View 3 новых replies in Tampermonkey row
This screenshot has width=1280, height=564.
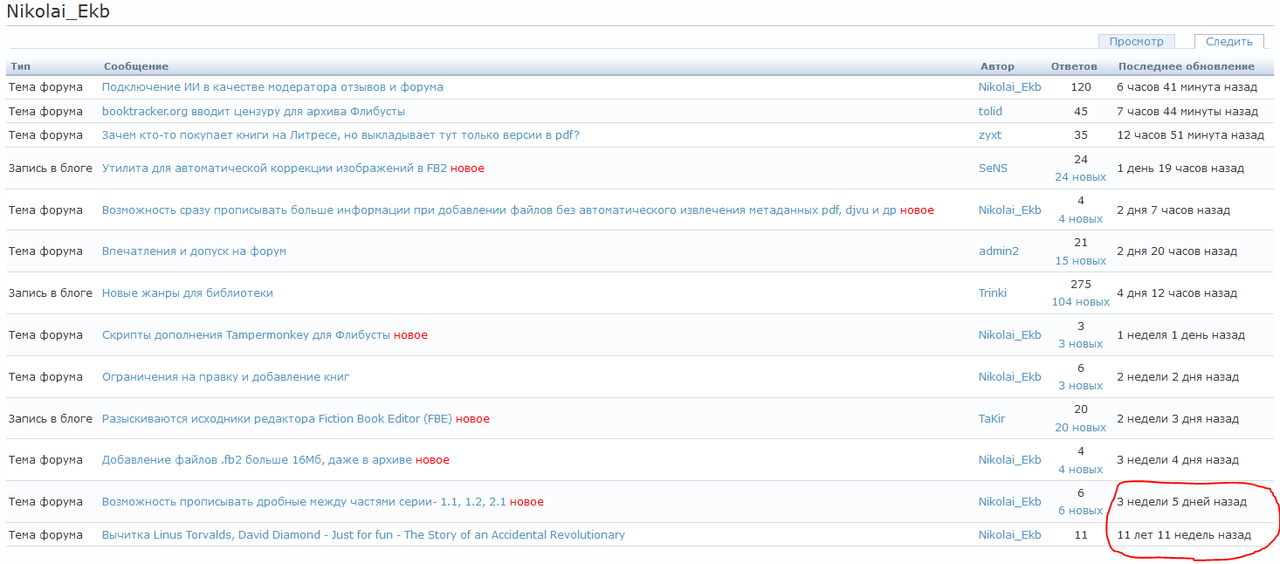(1080, 344)
